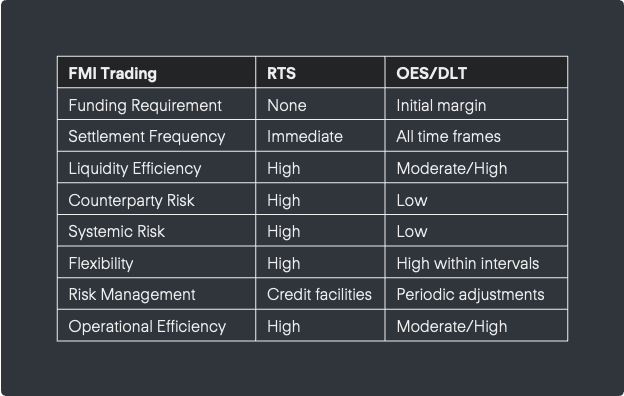Click the Low cell for Counterparty Risk
624x396 pixels.
point(476,199)
